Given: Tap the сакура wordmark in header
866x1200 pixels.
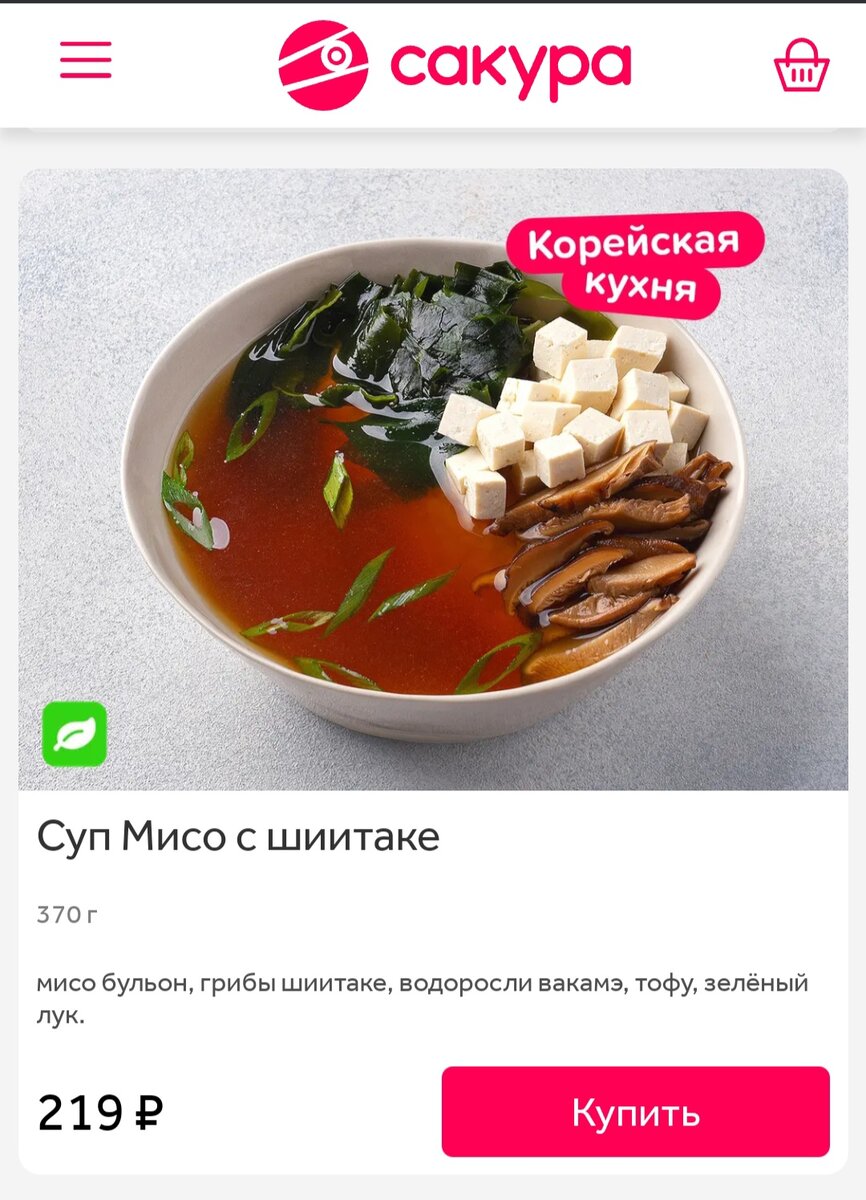Looking at the screenshot, I should (510, 67).
